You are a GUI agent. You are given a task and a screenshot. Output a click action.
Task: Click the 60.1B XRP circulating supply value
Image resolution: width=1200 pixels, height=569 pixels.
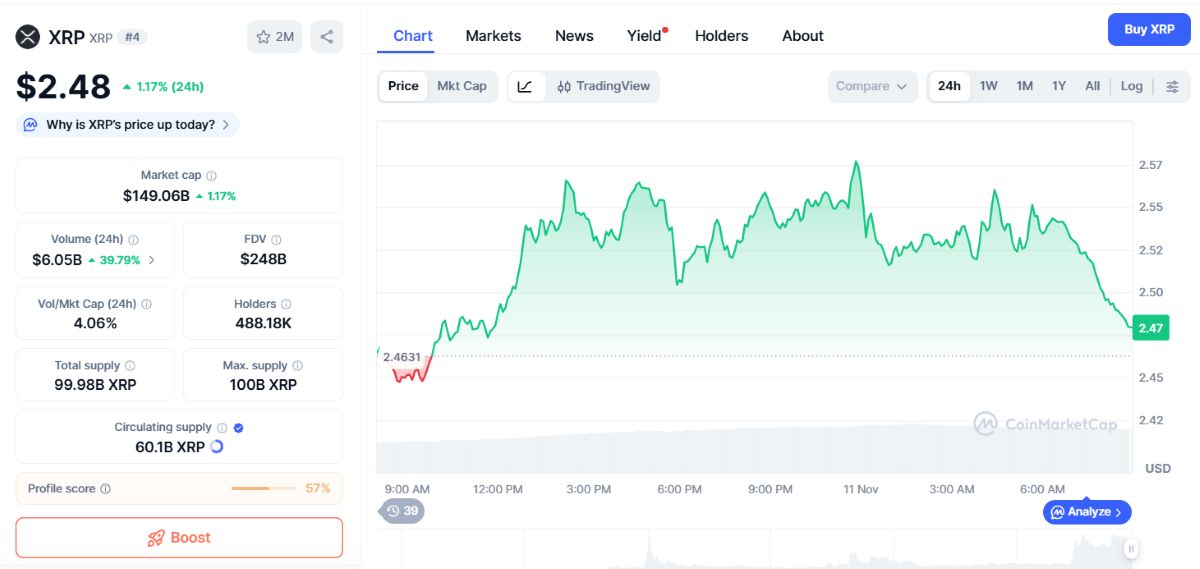[x=170, y=447]
